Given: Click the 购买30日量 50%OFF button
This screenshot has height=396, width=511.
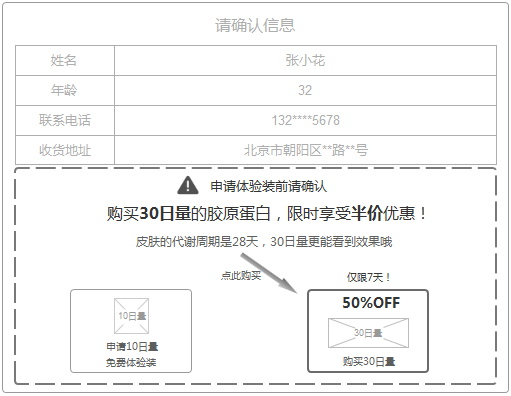Looking at the screenshot, I should 368,331.
